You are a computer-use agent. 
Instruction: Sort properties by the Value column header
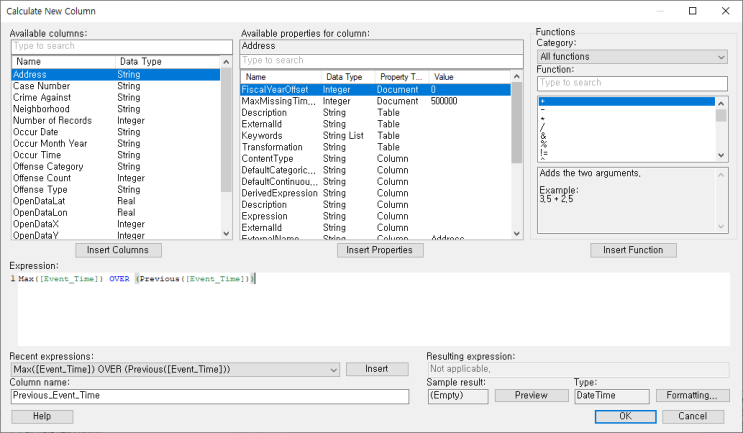(x=467, y=76)
